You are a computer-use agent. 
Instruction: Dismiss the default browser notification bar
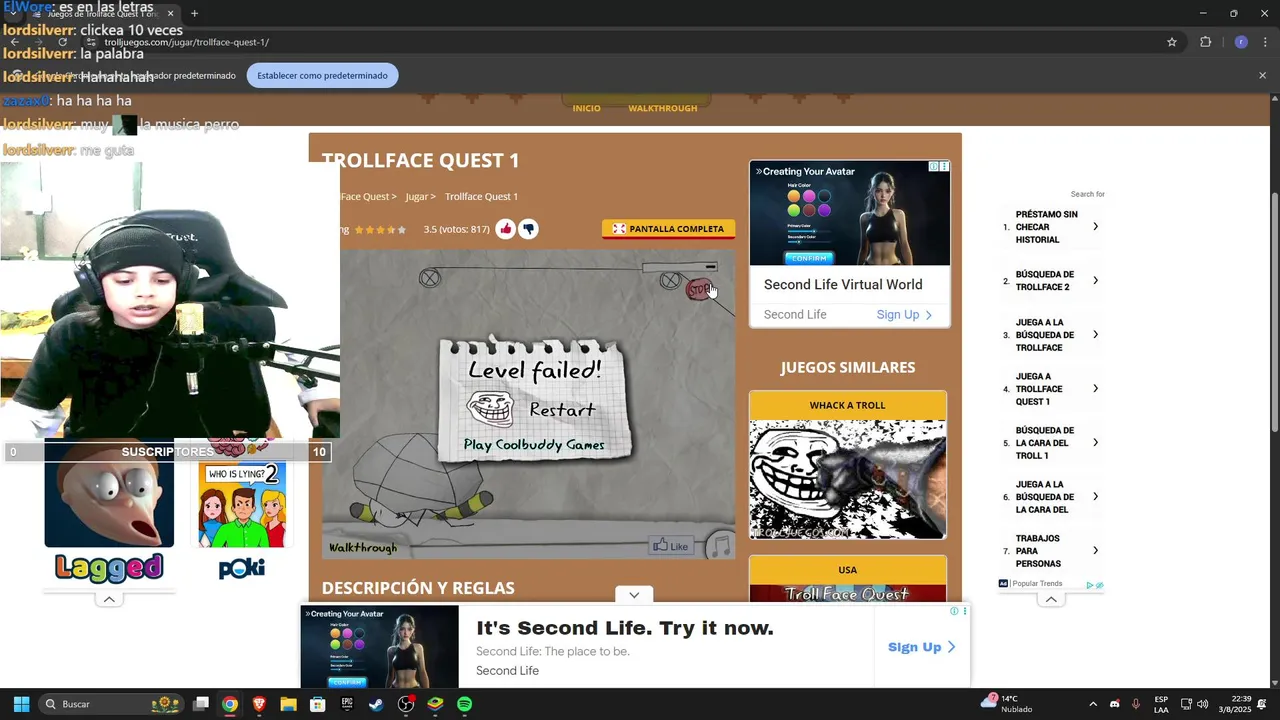pyautogui.click(x=1262, y=75)
